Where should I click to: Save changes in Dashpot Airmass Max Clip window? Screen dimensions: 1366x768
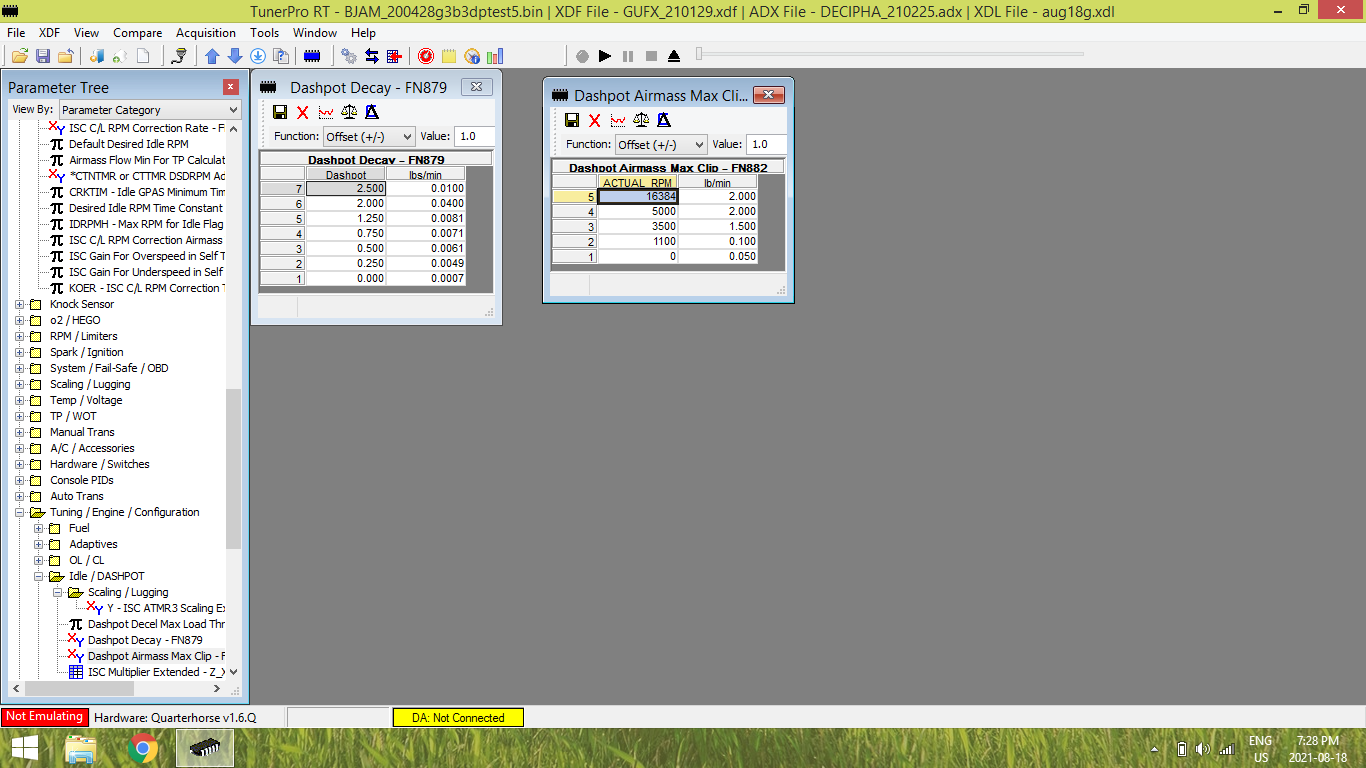coord(572,120)
